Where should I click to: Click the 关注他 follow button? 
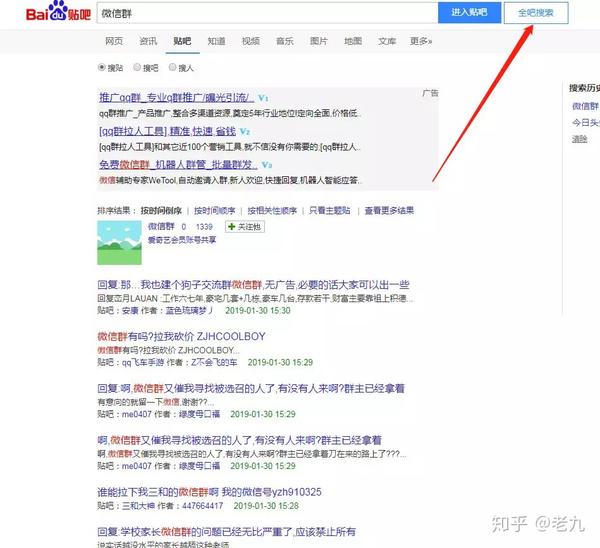(245, 227)
